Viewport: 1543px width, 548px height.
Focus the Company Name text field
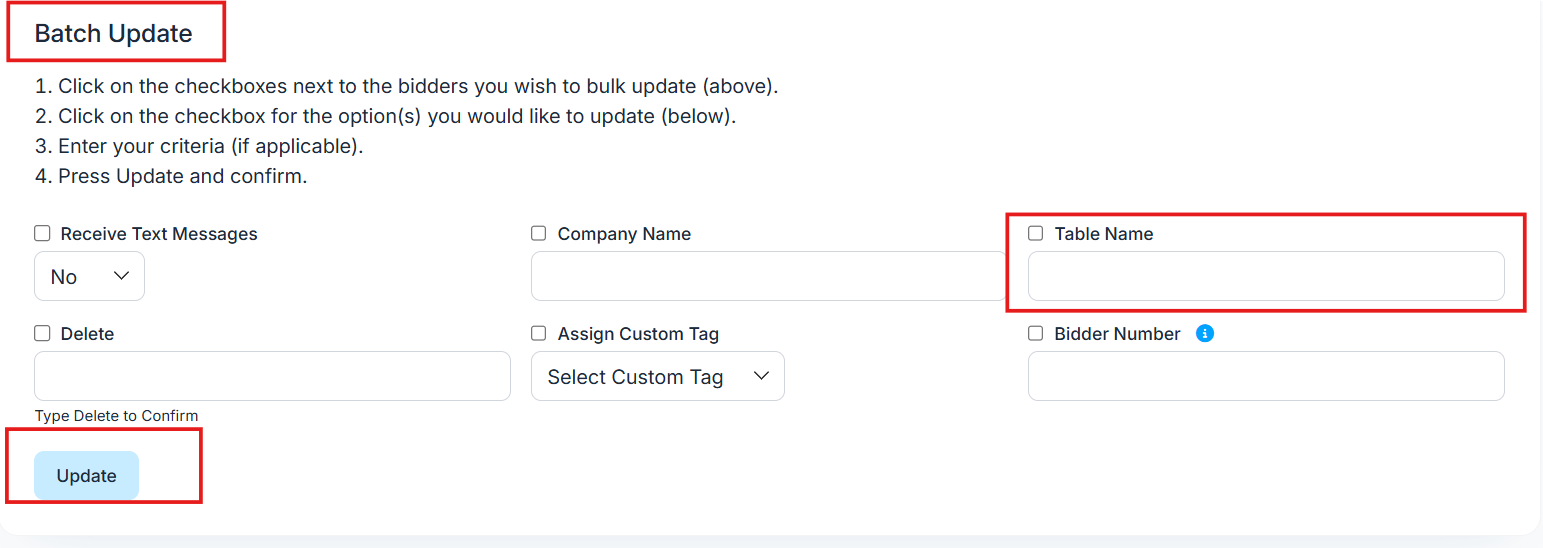[x=768, y=276]
